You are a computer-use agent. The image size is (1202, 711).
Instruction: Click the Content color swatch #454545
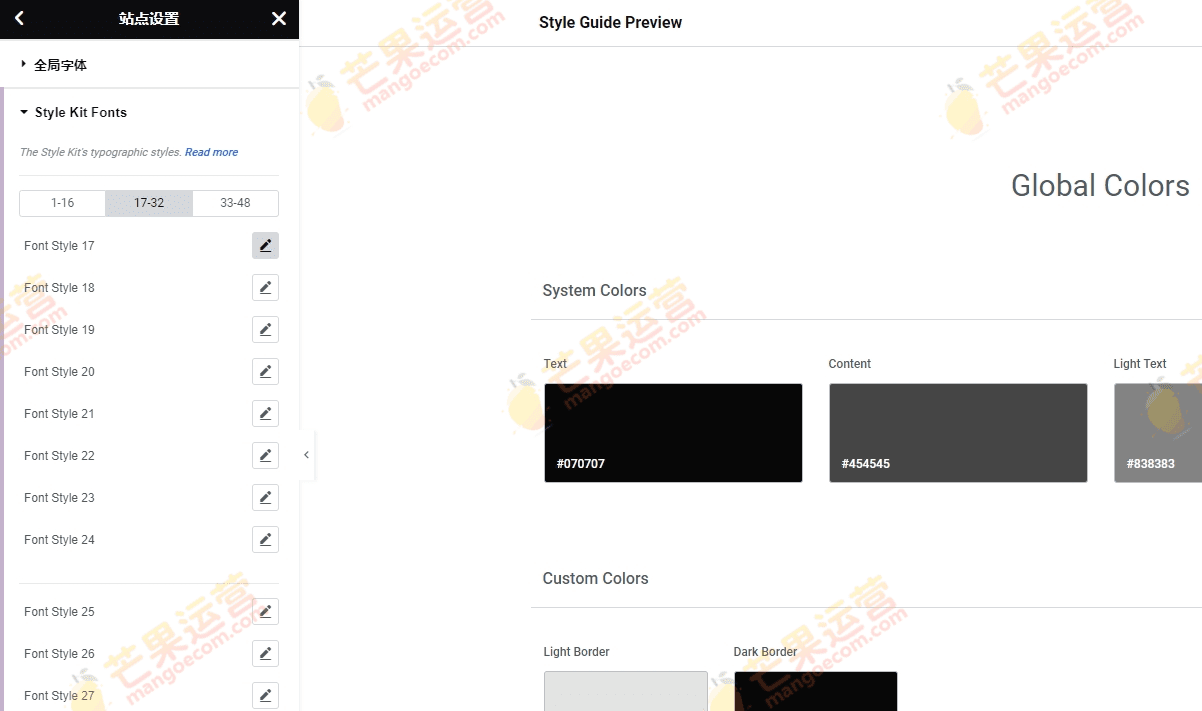point(958,433)
